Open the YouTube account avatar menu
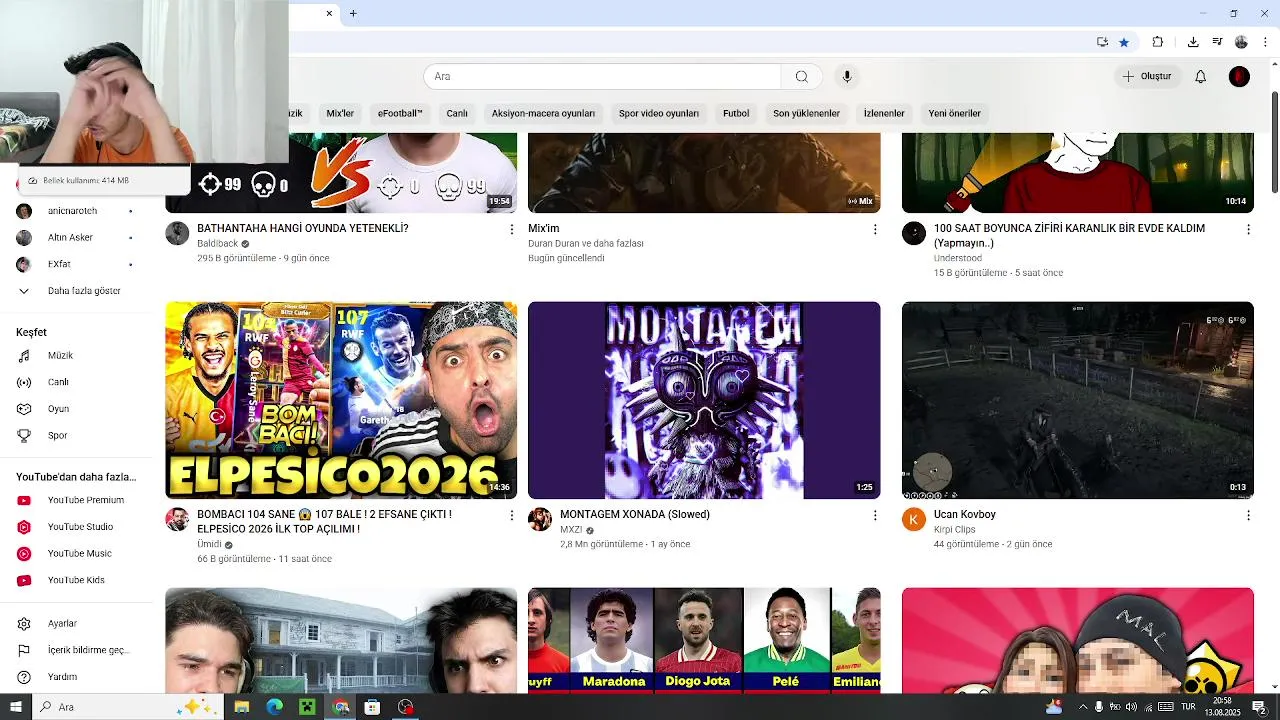Screen dimensions: 1280x720 1239,76
